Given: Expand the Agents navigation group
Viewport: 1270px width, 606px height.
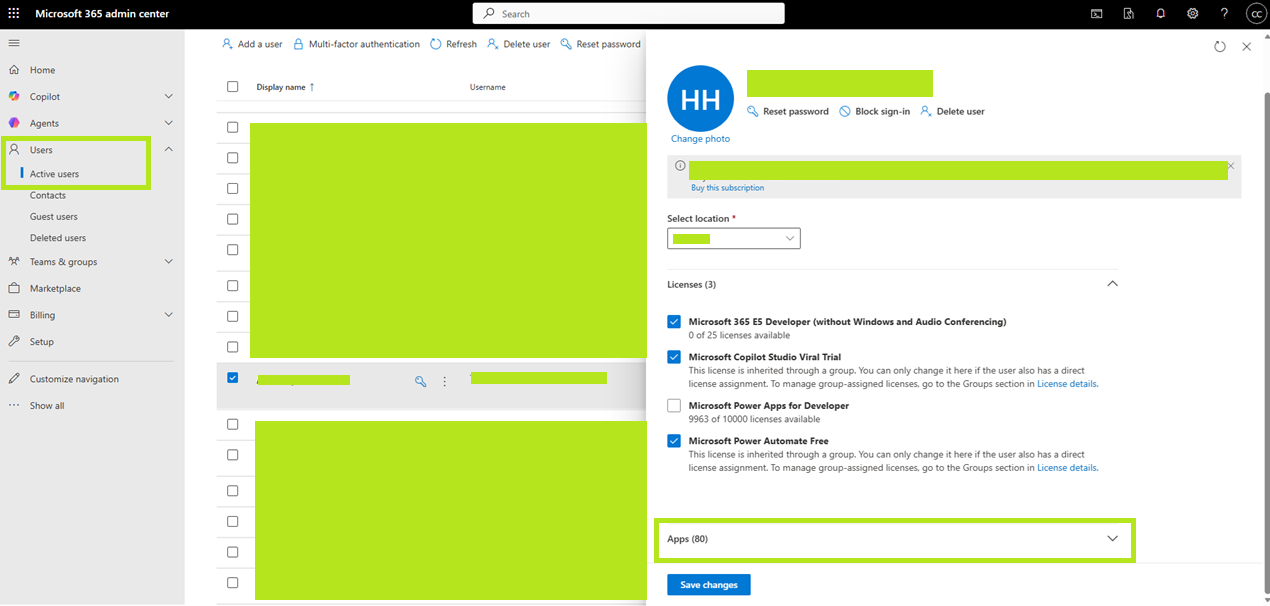Looking at the screenshot, I should pyautogui.click(x=168, y=123).
